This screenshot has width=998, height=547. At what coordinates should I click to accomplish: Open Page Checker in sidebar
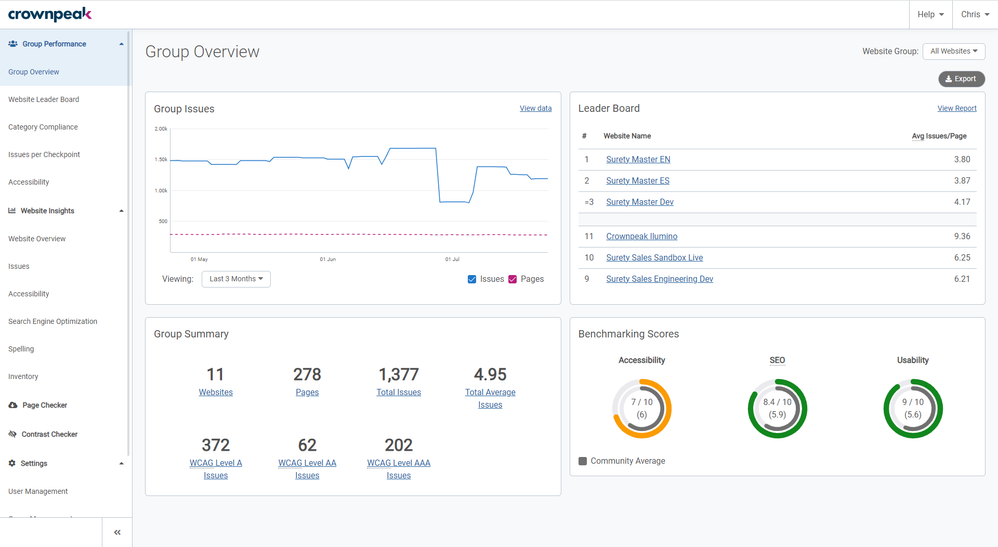coord(45,405)
